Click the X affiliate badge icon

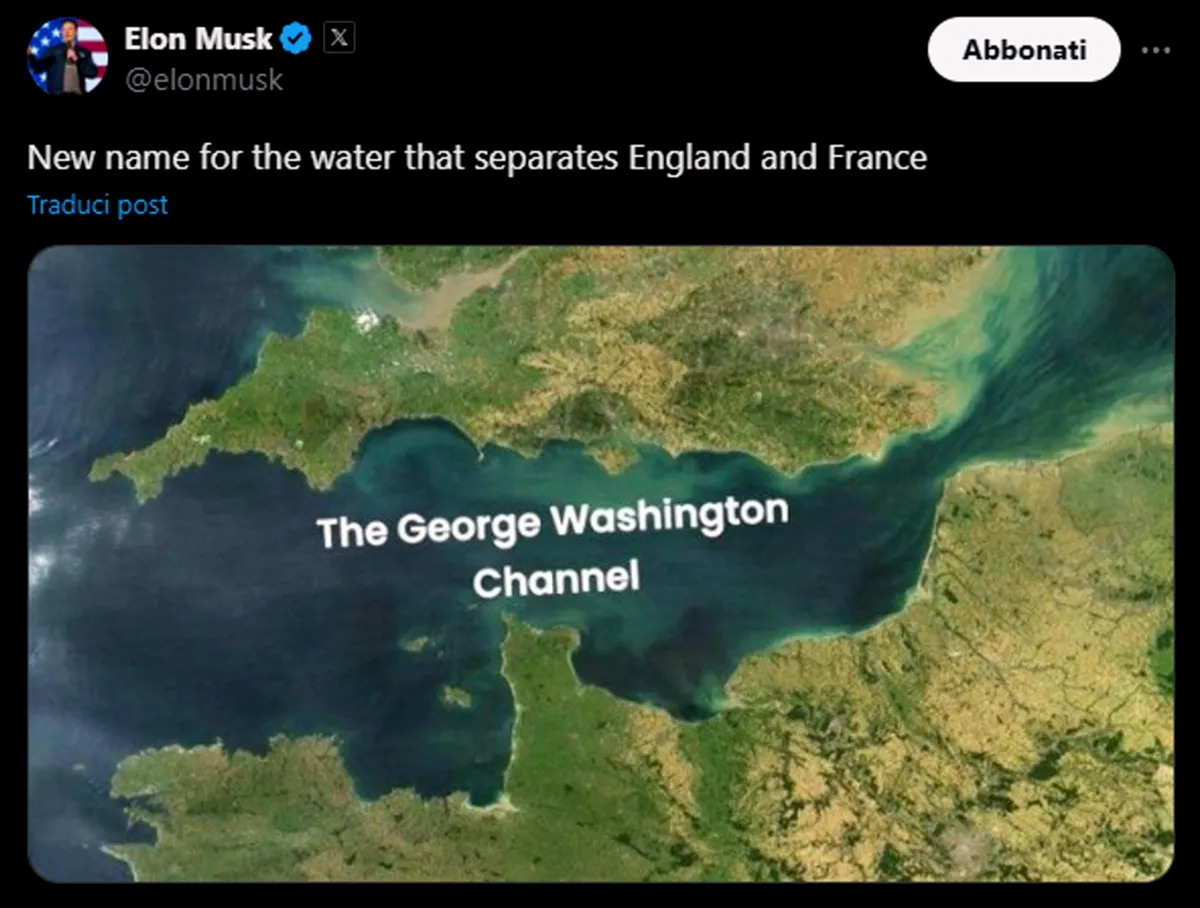click(x=340, y=38)
